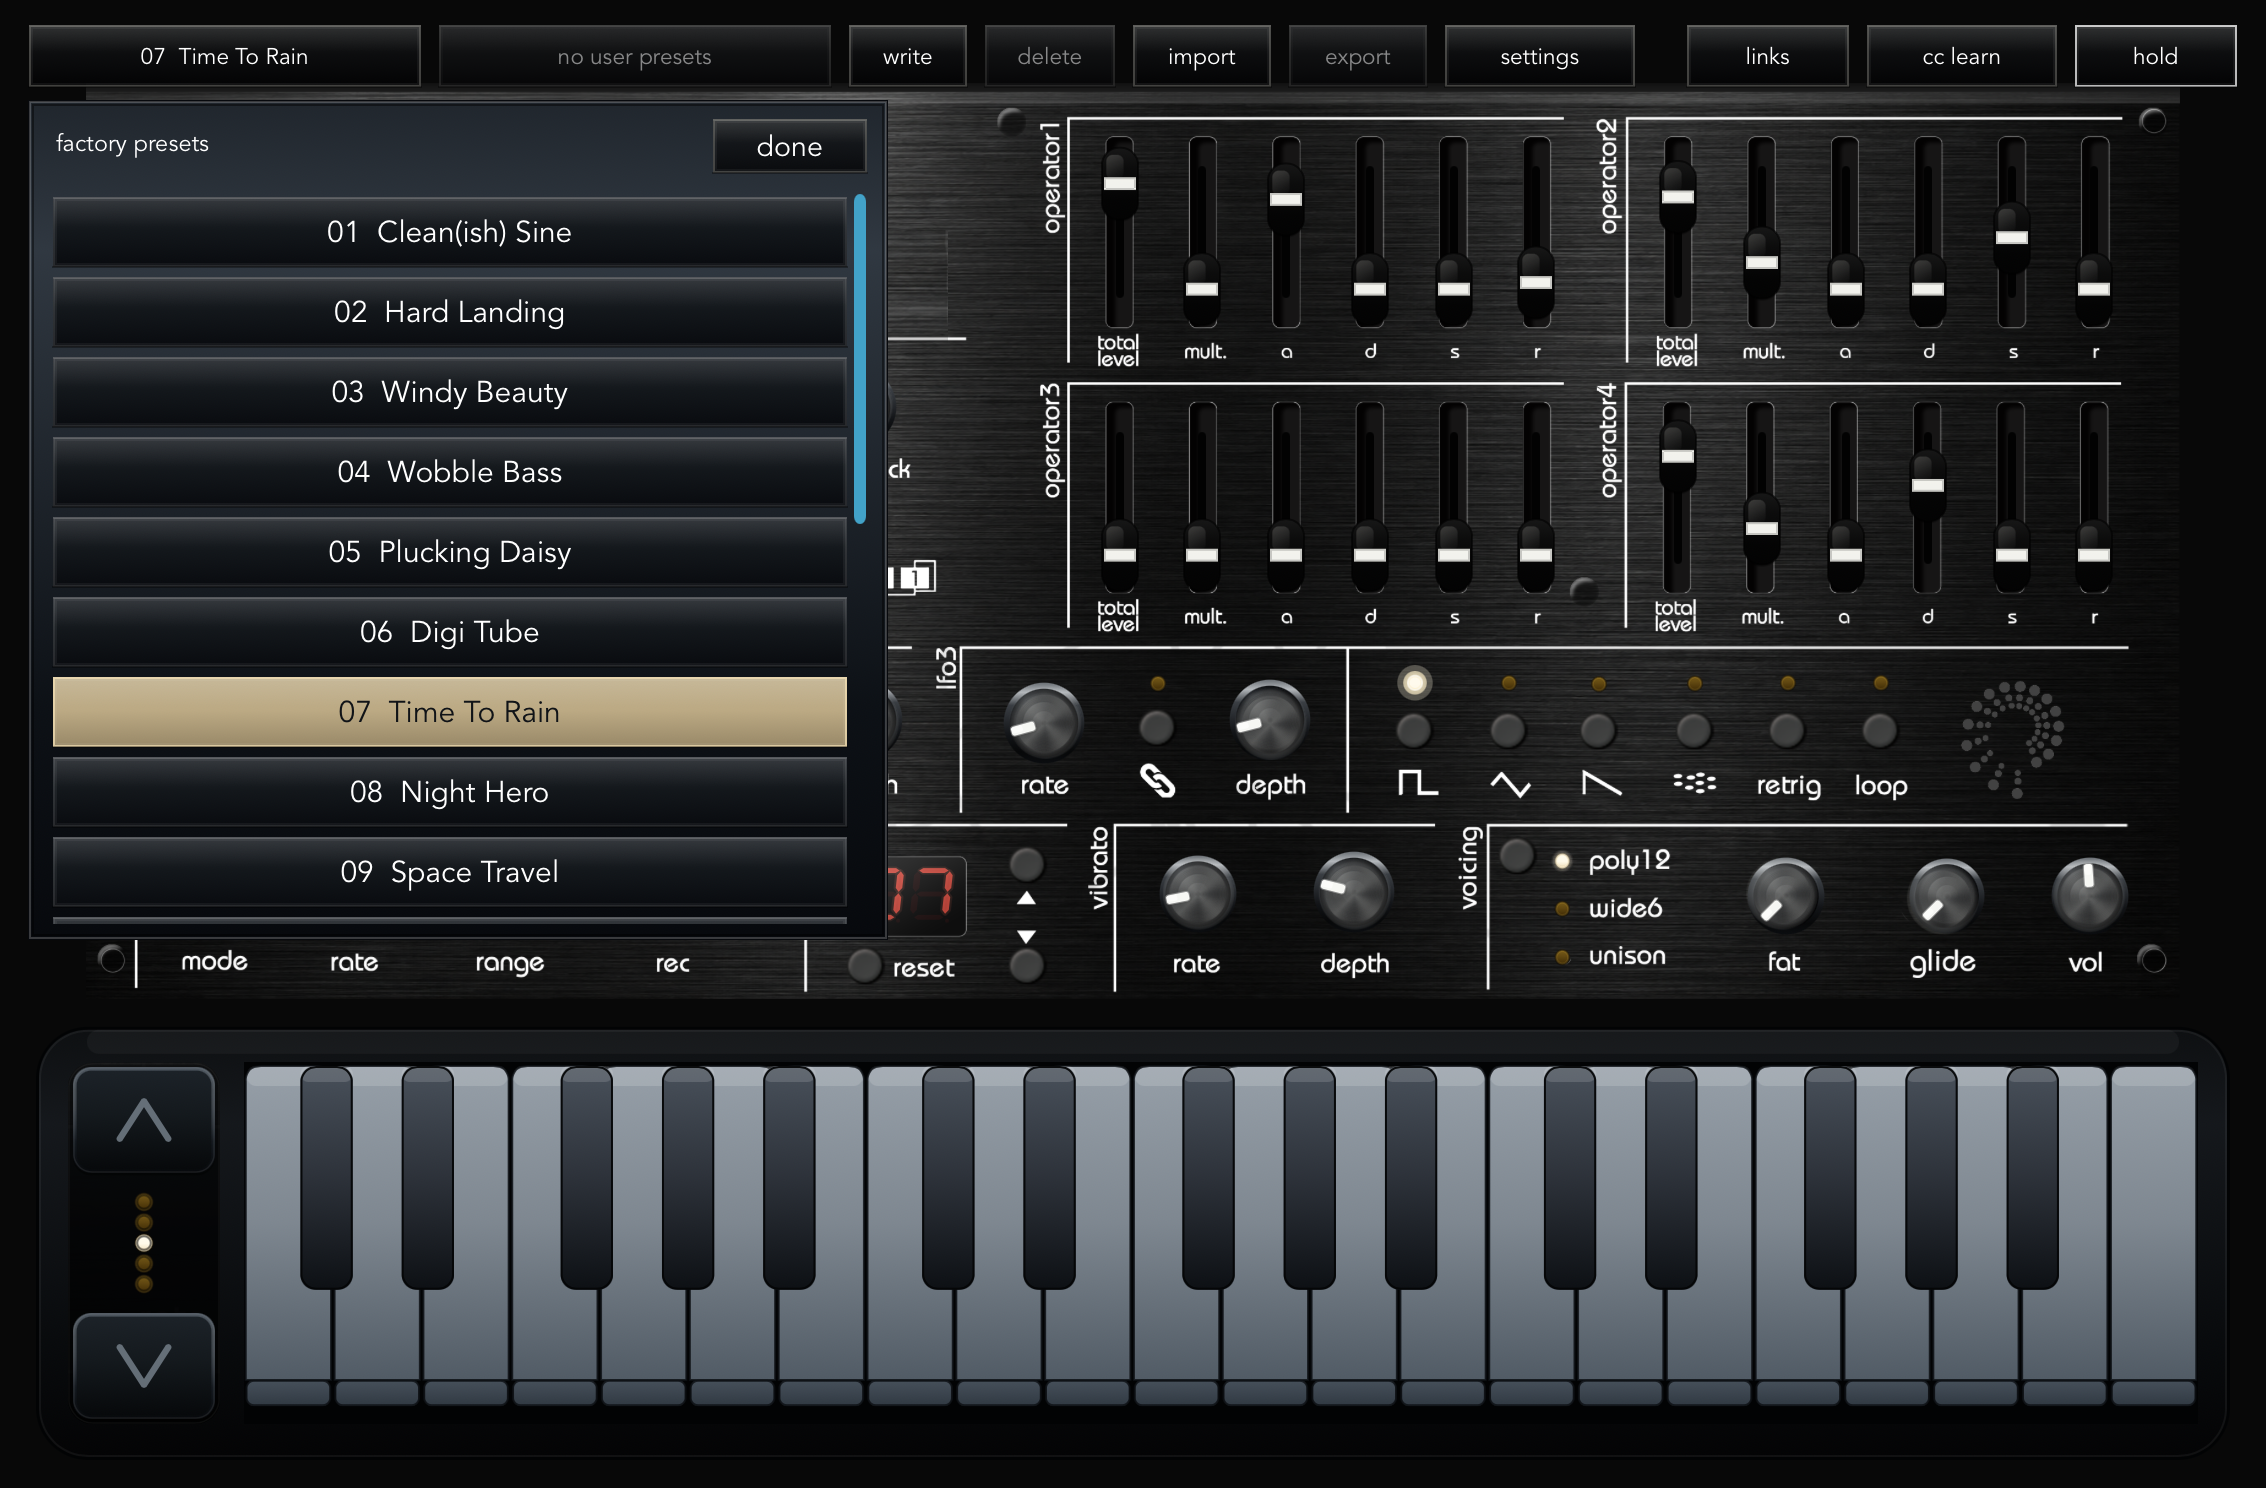Click the export button
Image resolution: width=2266 pixels, height=1488 pixels.
coord(1357,56)
